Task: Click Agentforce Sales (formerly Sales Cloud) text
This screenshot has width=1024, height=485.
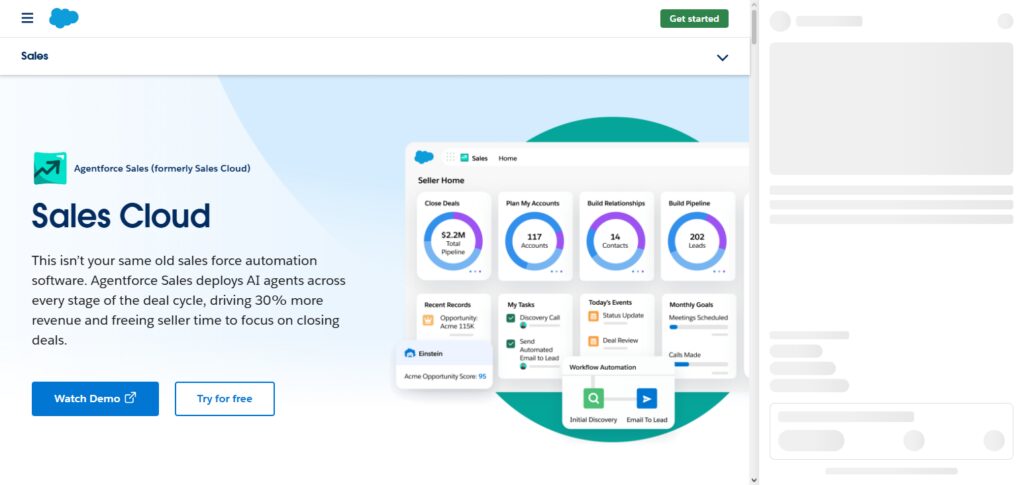Action: 162,168
